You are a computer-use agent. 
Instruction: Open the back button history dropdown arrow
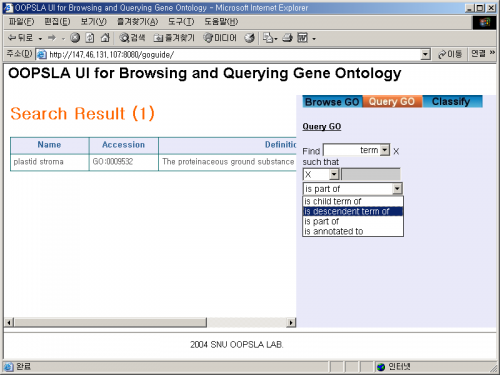click(x=40, y=39)
